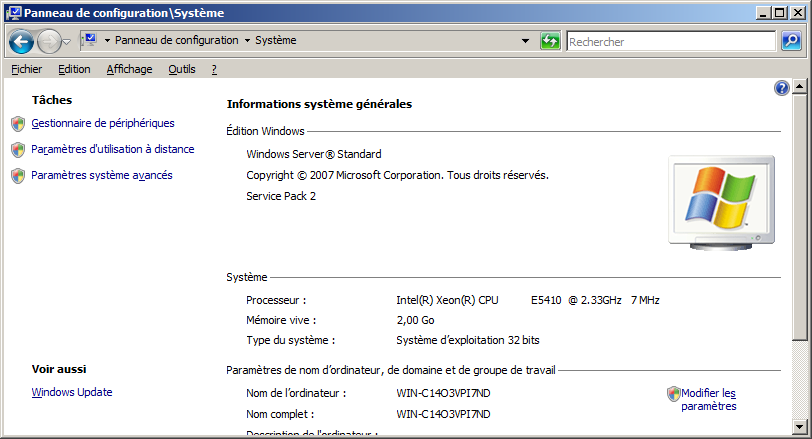This screenshot has height=439, width=812.
Task: Click the computer icon in the address bar
Action: (x=88, y=41)
